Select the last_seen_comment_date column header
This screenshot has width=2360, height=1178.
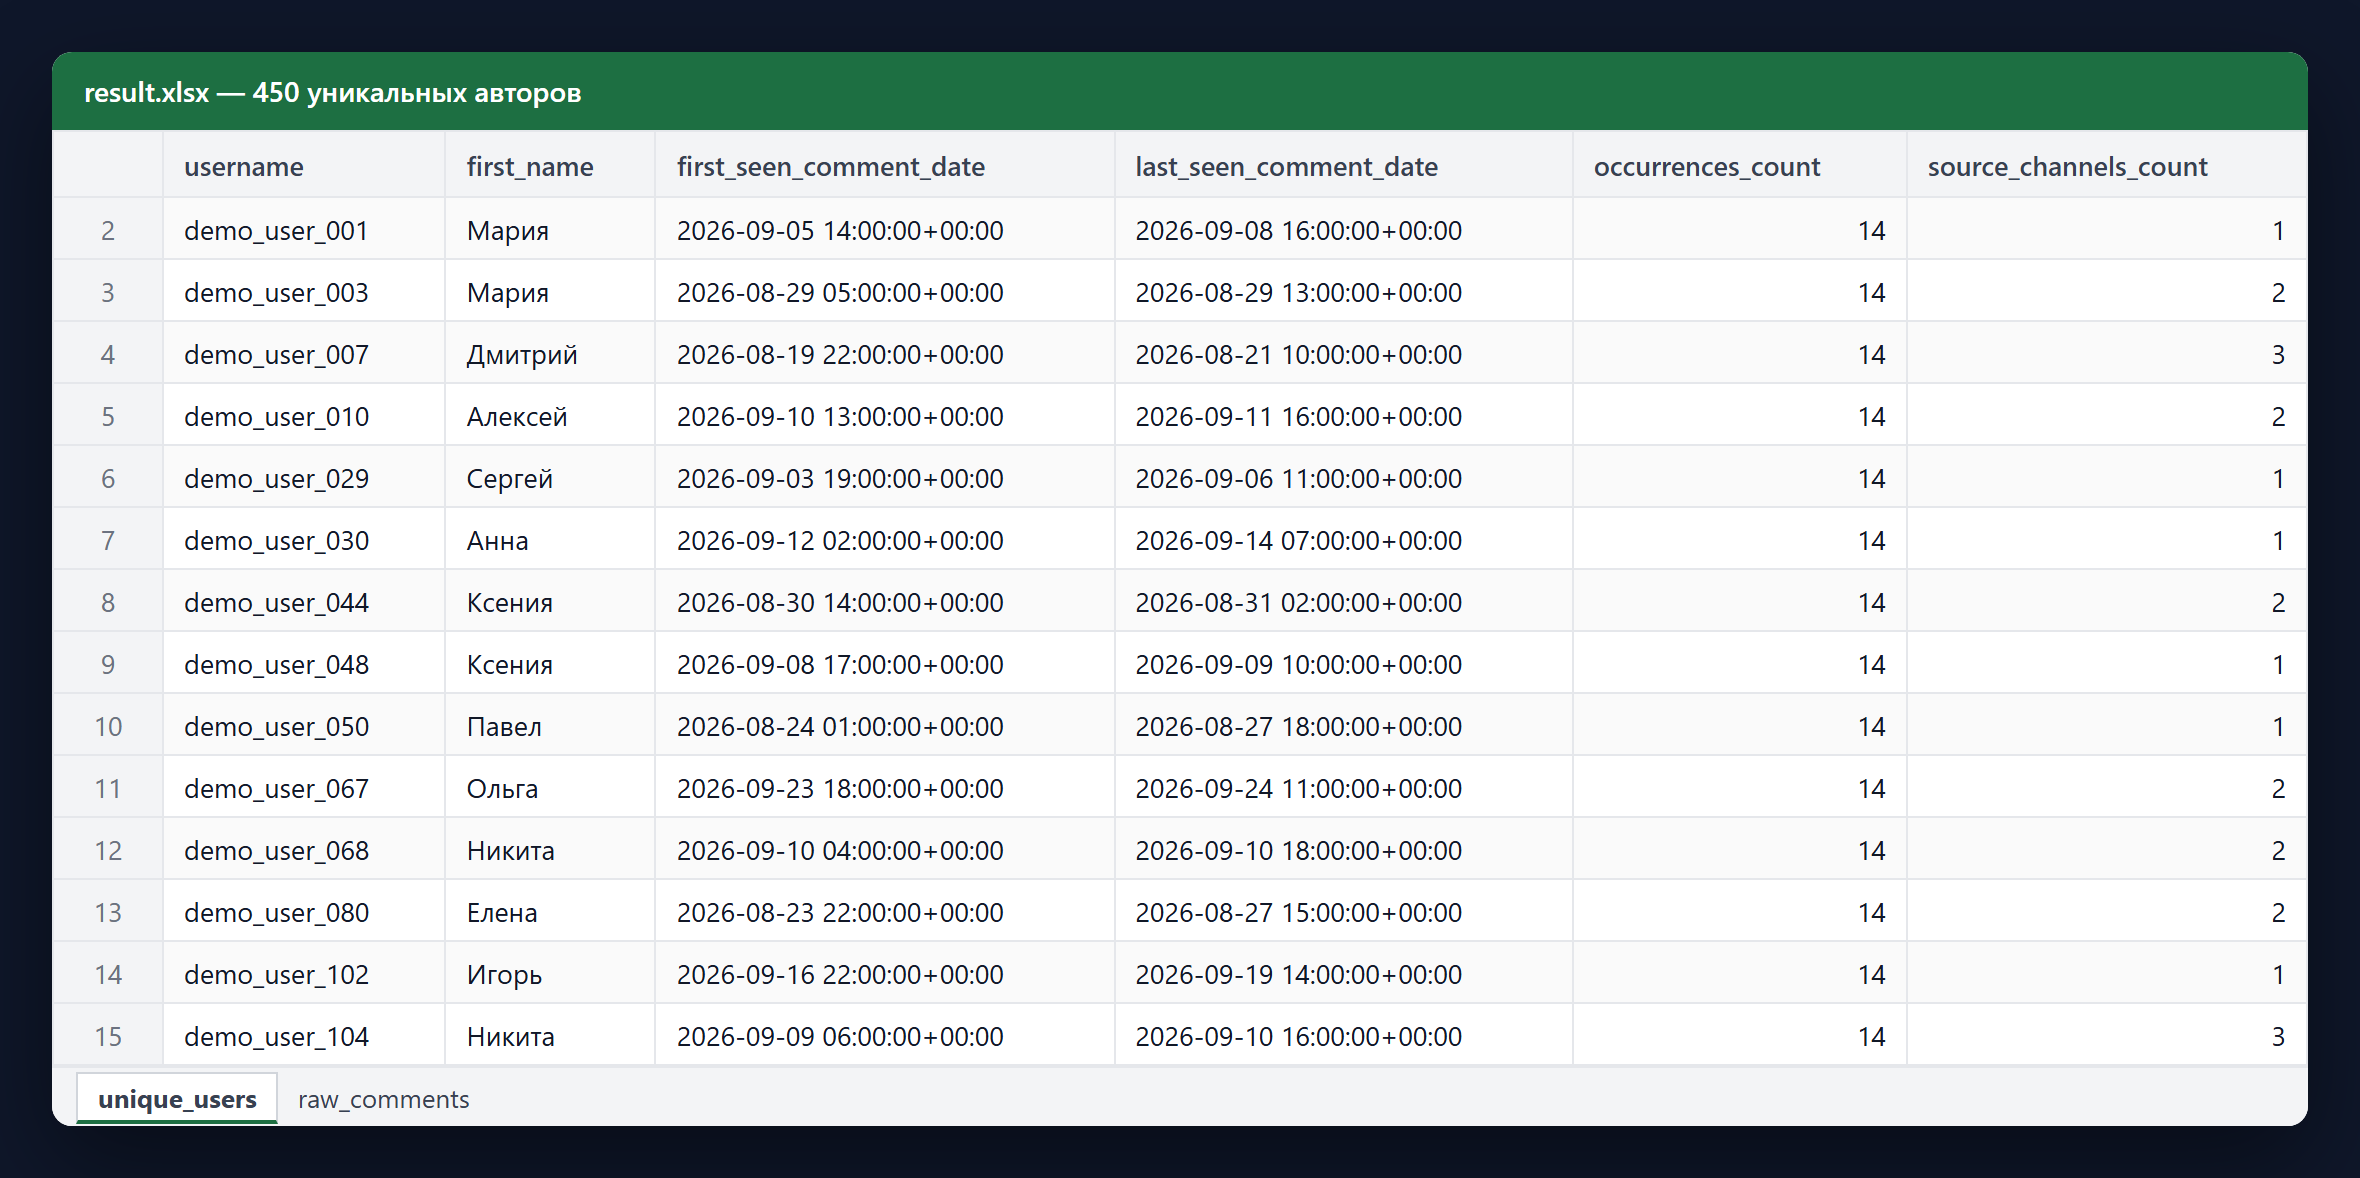coord(1343,166)
